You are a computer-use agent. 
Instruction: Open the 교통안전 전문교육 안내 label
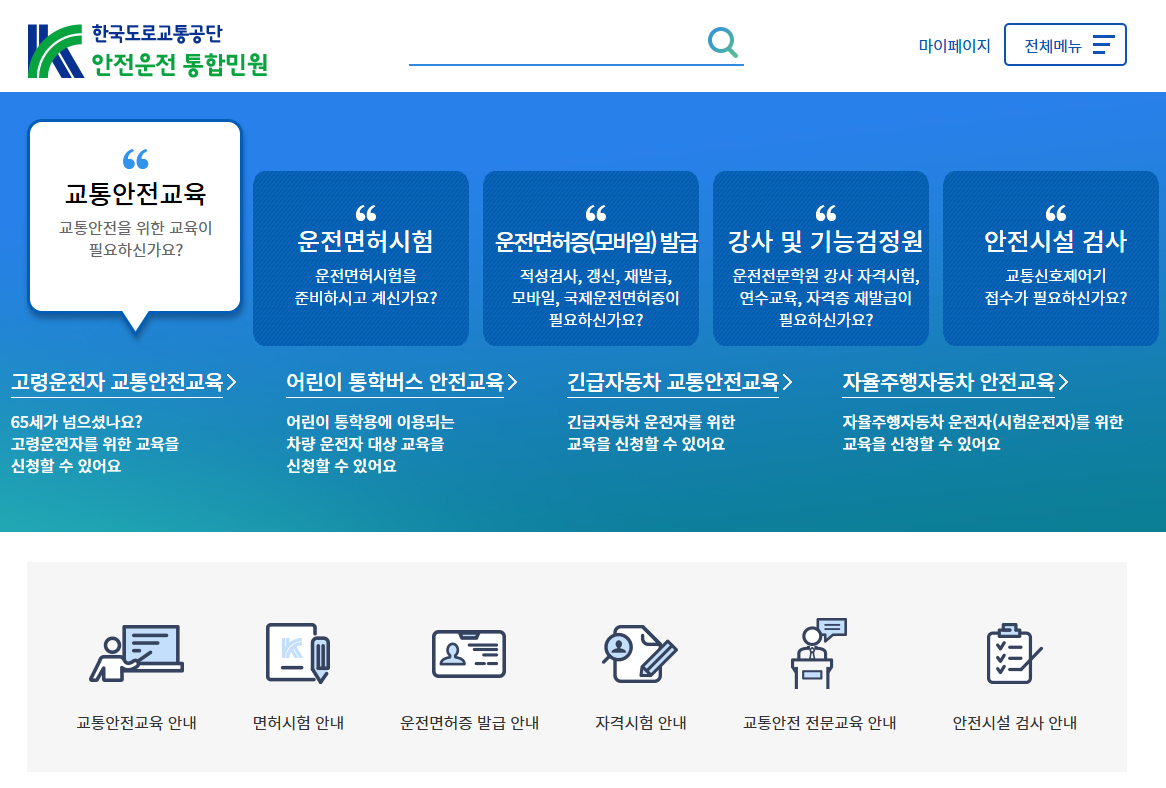pos(819,723)
